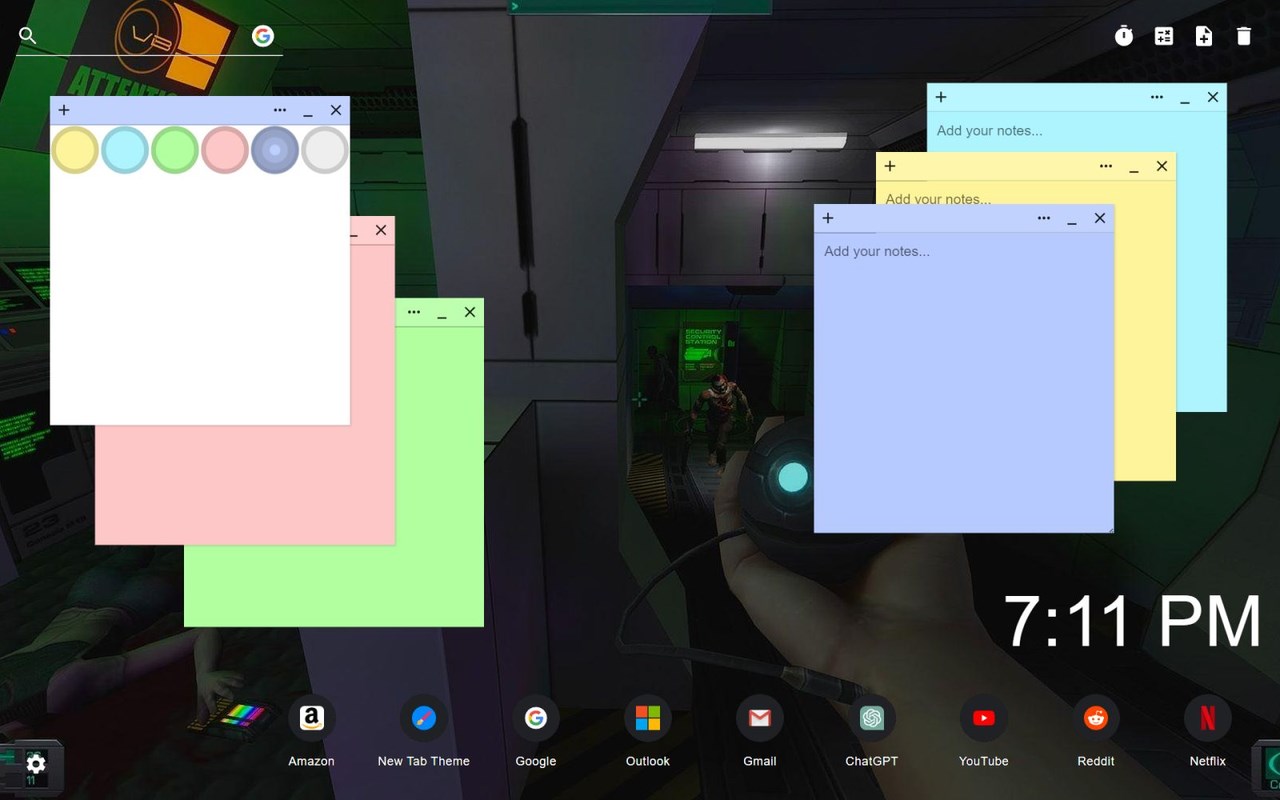
Task: Close the purple right-side note
Action: (x=1100, y=218)
